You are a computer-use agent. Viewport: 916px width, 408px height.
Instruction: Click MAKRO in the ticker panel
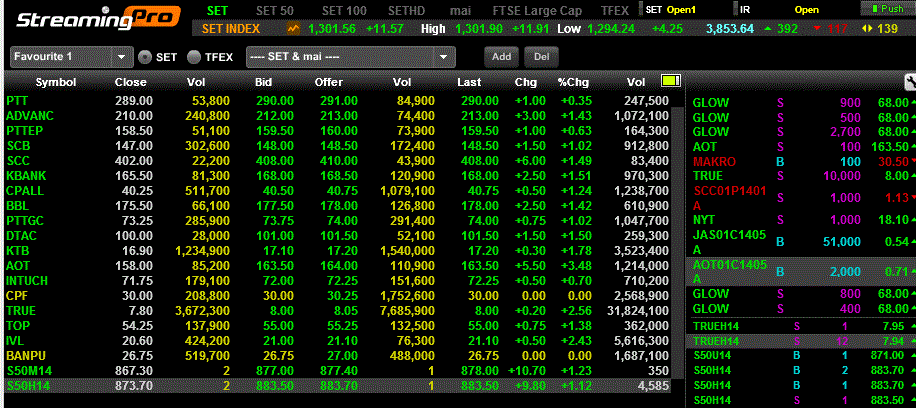coord(714,161)
